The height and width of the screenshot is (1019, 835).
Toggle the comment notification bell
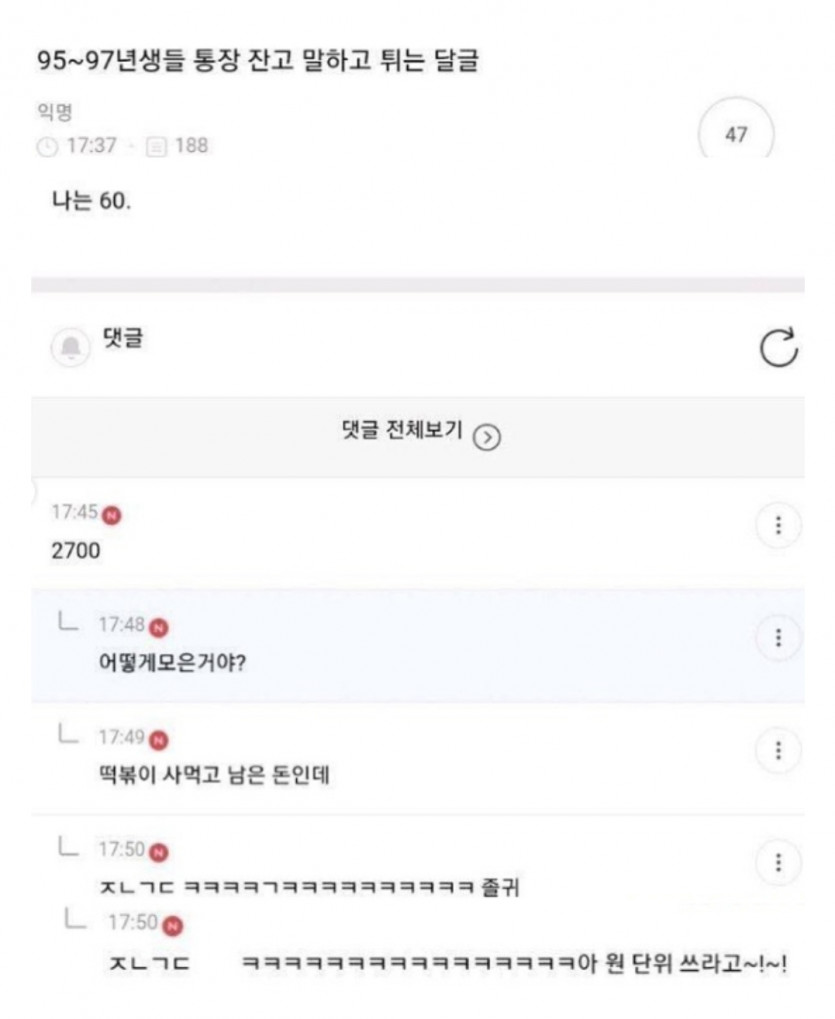click(x=70, y=347)
